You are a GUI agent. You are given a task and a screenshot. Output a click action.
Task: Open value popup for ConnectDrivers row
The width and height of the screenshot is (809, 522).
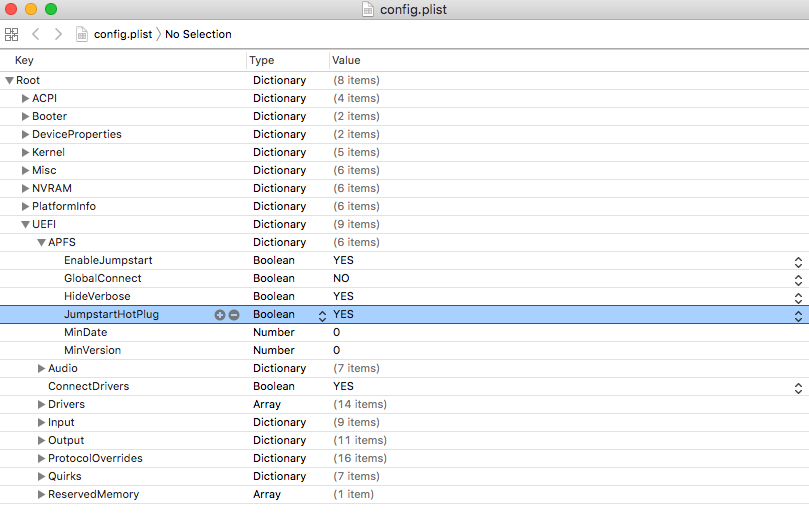coord(798,388)
